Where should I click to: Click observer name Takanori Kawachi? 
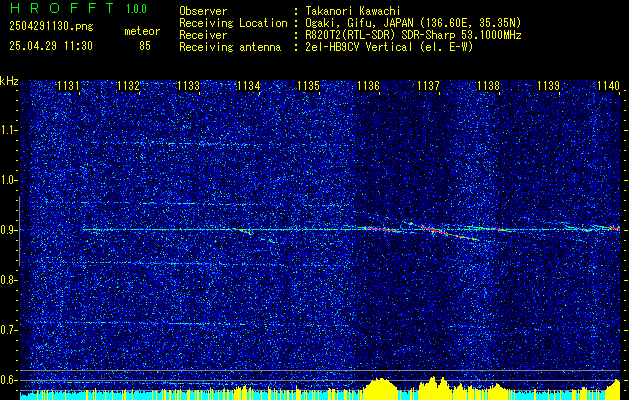click(x=352, y=11)
